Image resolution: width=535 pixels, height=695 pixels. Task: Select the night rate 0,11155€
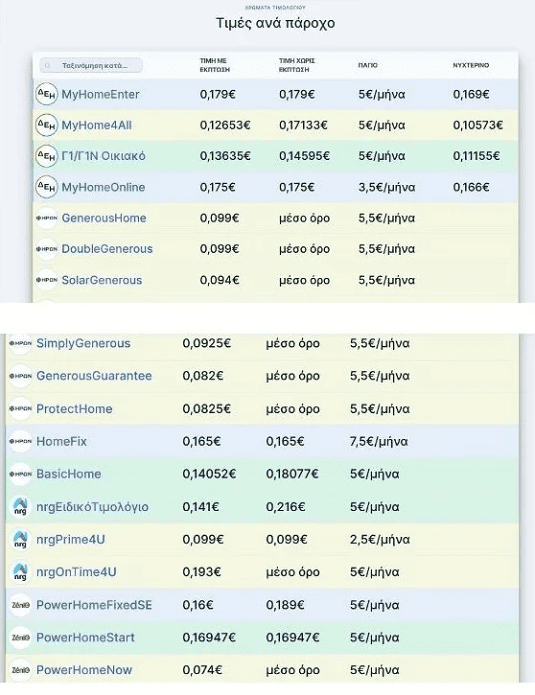tap(476, 156)
